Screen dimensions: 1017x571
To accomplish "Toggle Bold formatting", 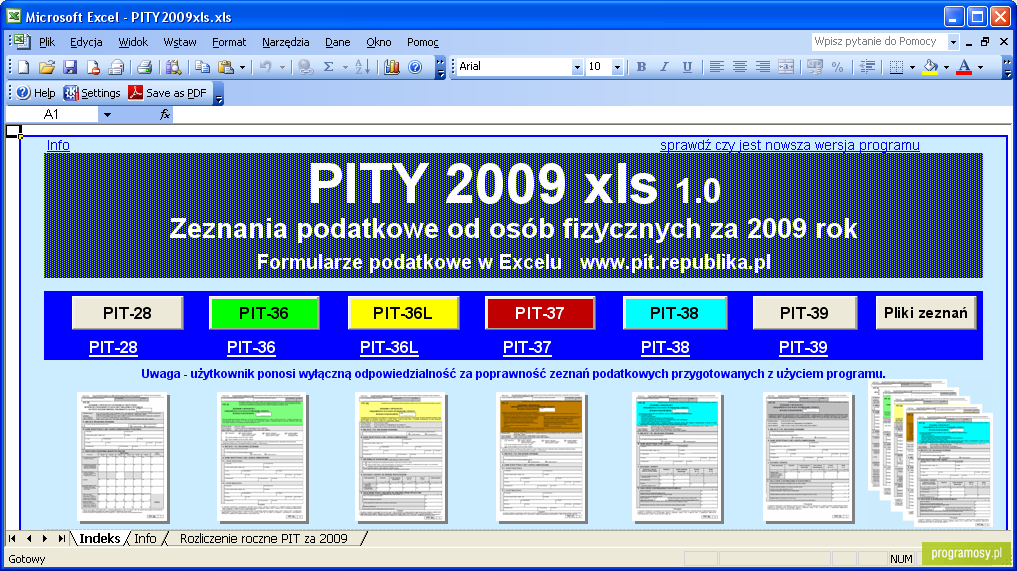I will [x=641, y=67].
